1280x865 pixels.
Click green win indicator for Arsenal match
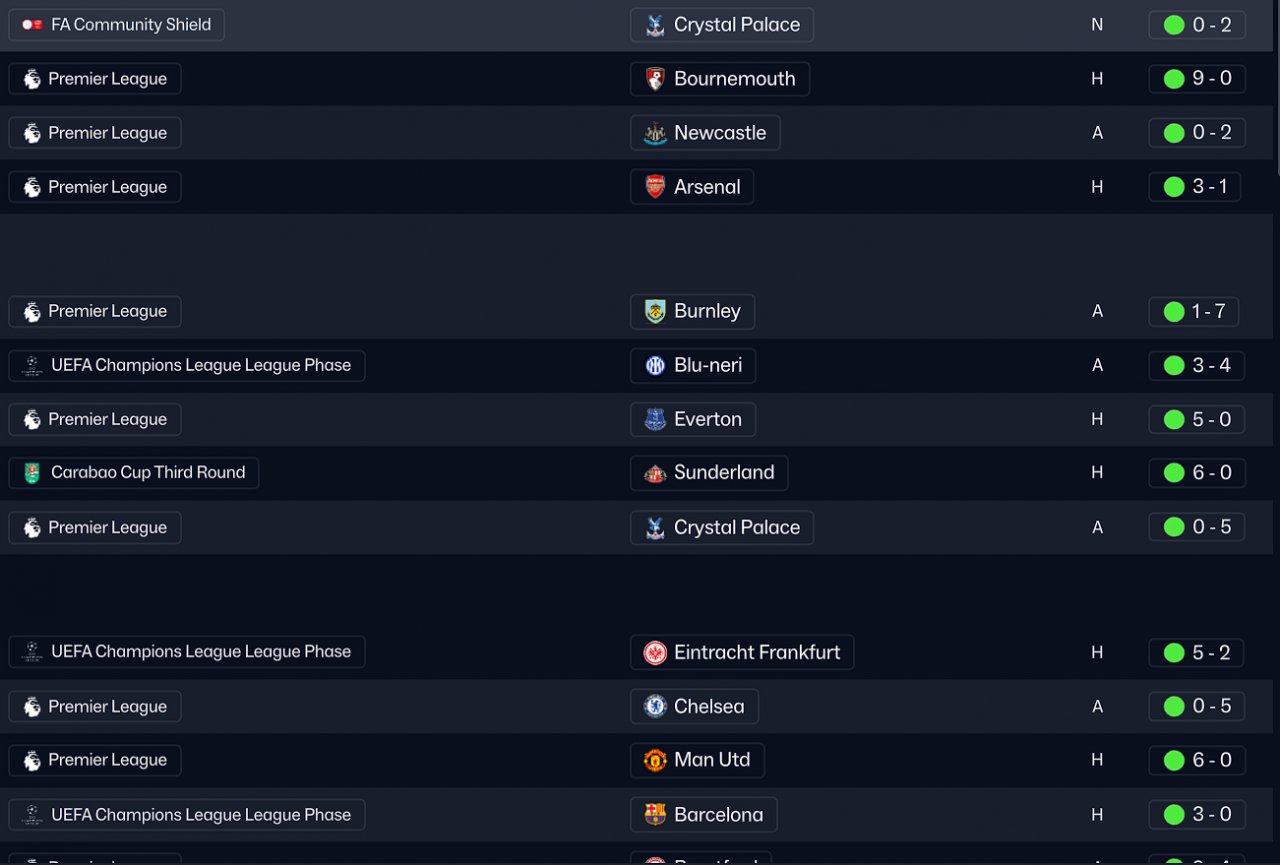click(x=1174, y=187)
